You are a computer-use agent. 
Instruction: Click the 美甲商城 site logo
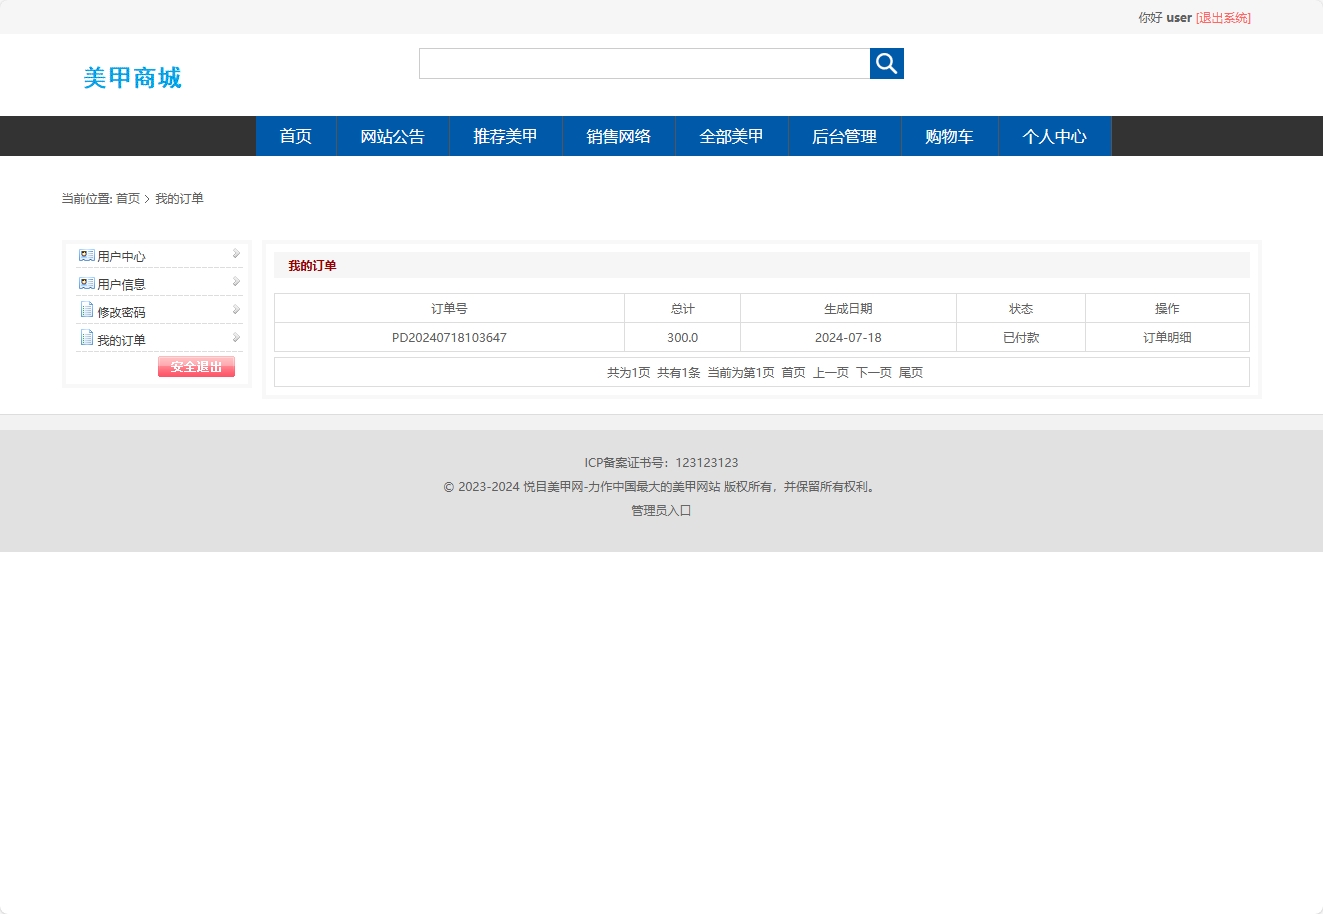coord(133,78)
